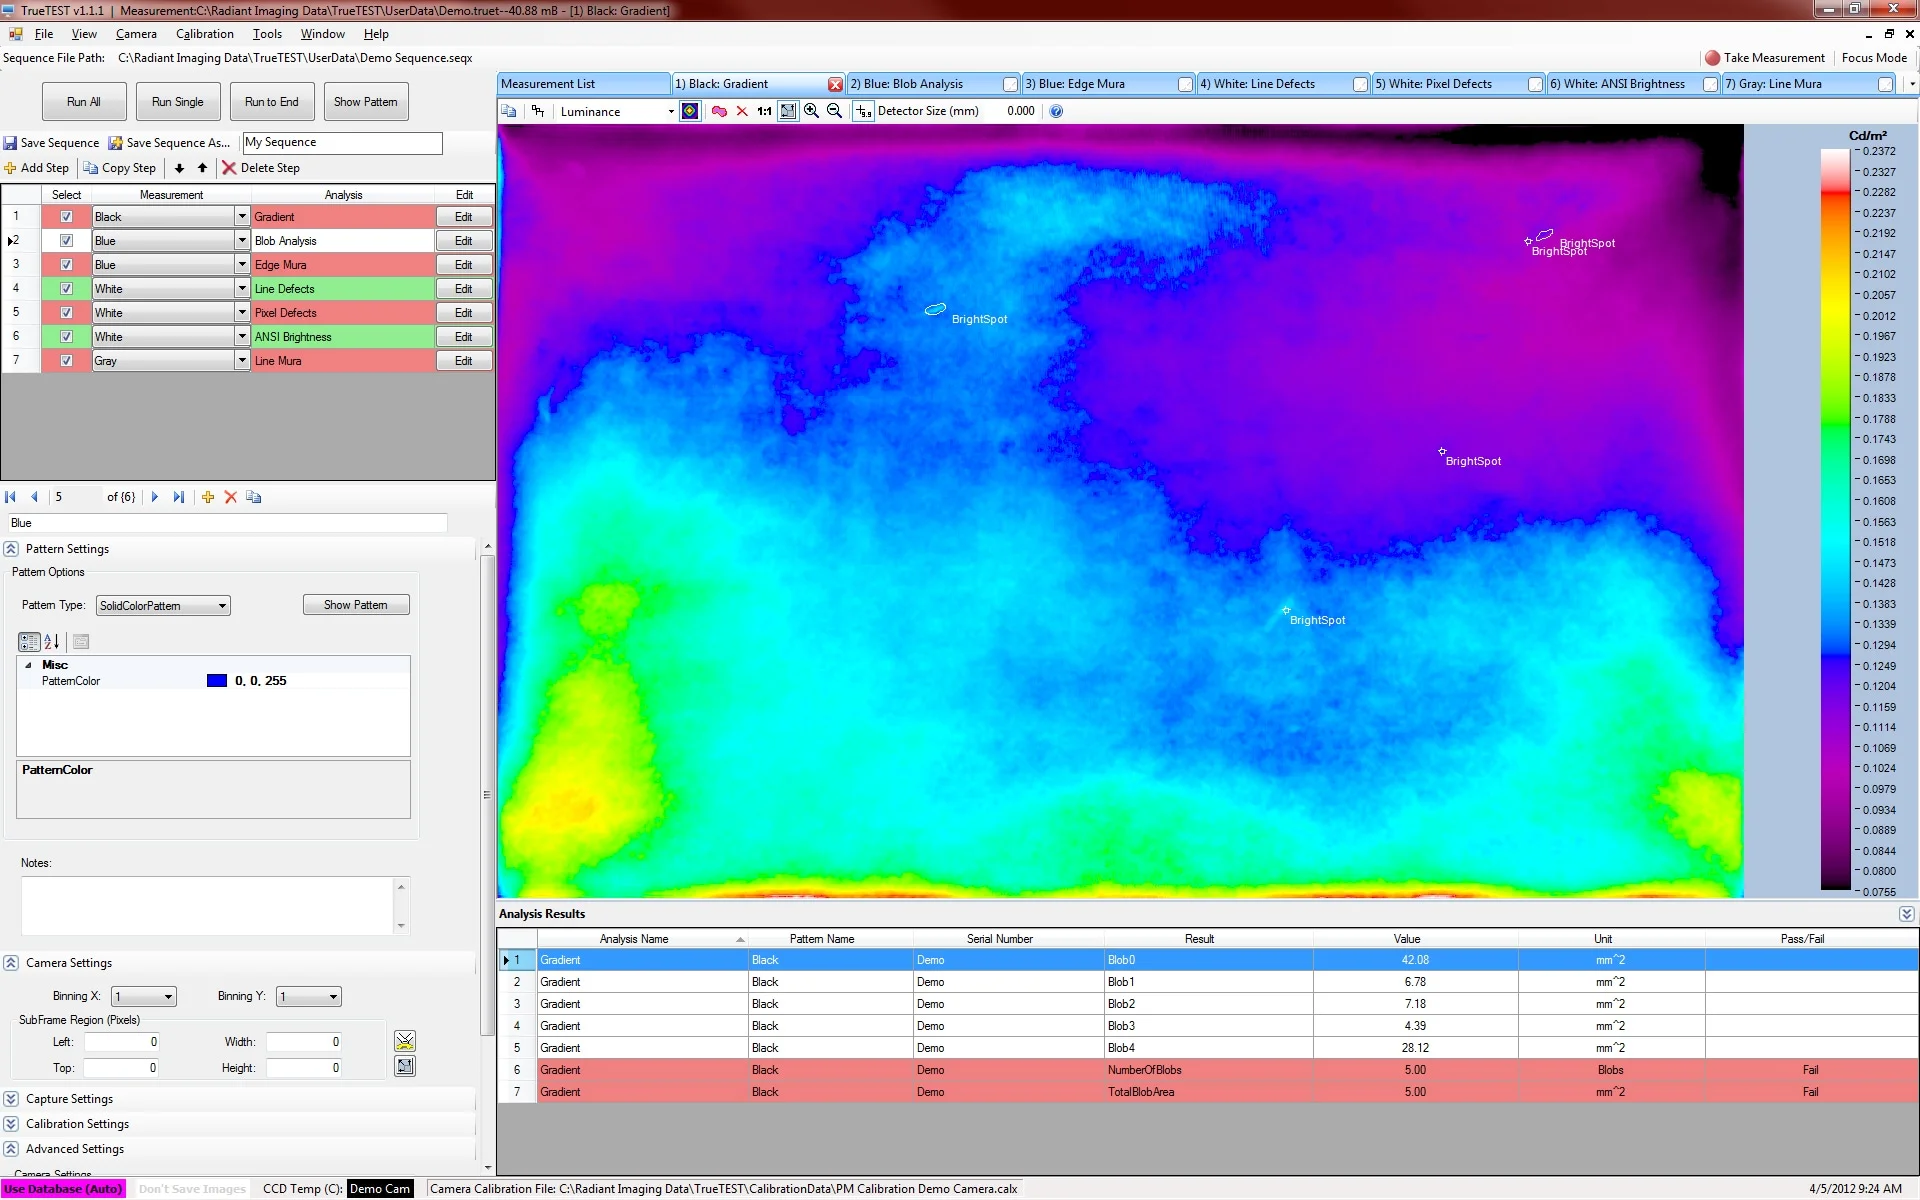Click the Zoom In magnifier icon
The width and height of the screenshot is (1920, 1200).
coord(812,111)
